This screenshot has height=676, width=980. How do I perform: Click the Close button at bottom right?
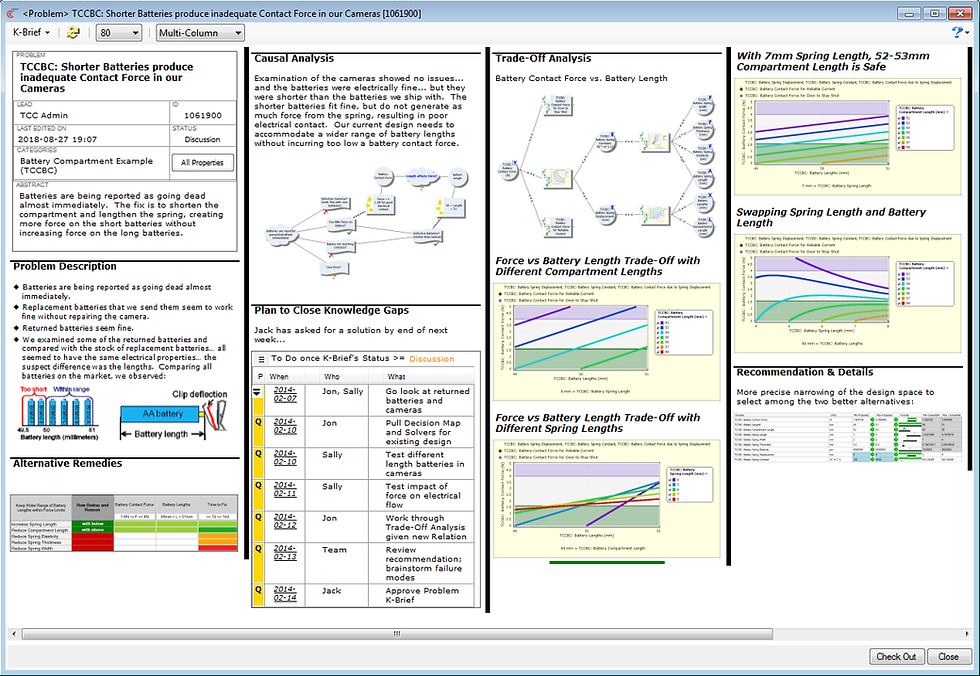(x=948, y=657)
